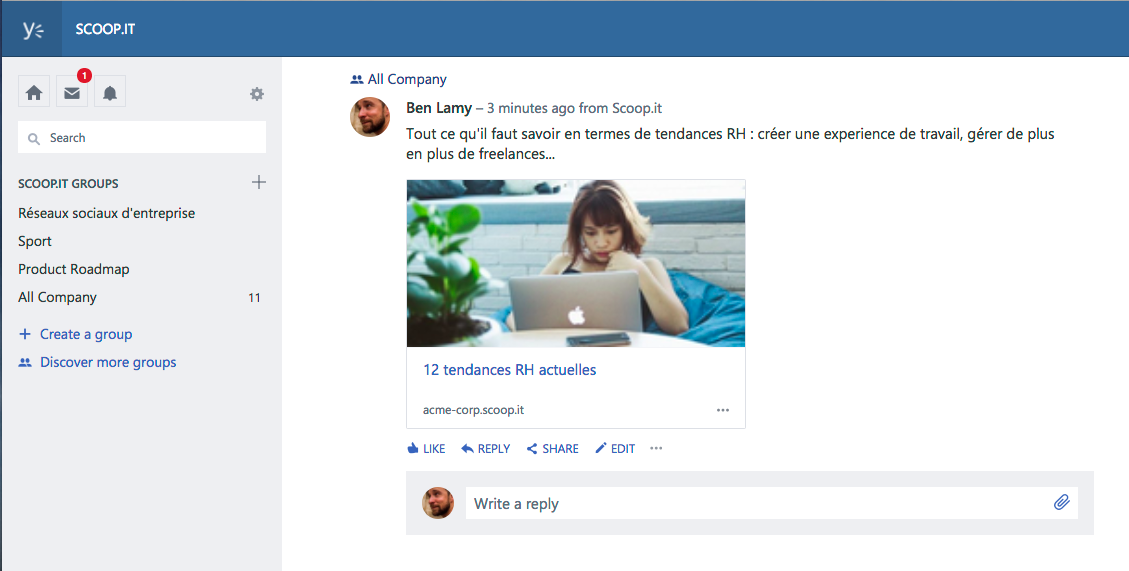The image size is (1129, 571).
Task: Open the Product Roadmap group
Action: pyautogui.click(x=73, y=269)
